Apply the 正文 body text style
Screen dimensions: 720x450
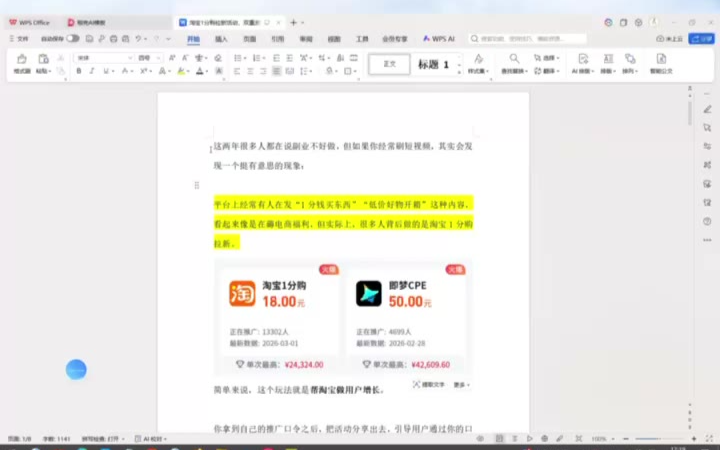click(x=390, y=64)
